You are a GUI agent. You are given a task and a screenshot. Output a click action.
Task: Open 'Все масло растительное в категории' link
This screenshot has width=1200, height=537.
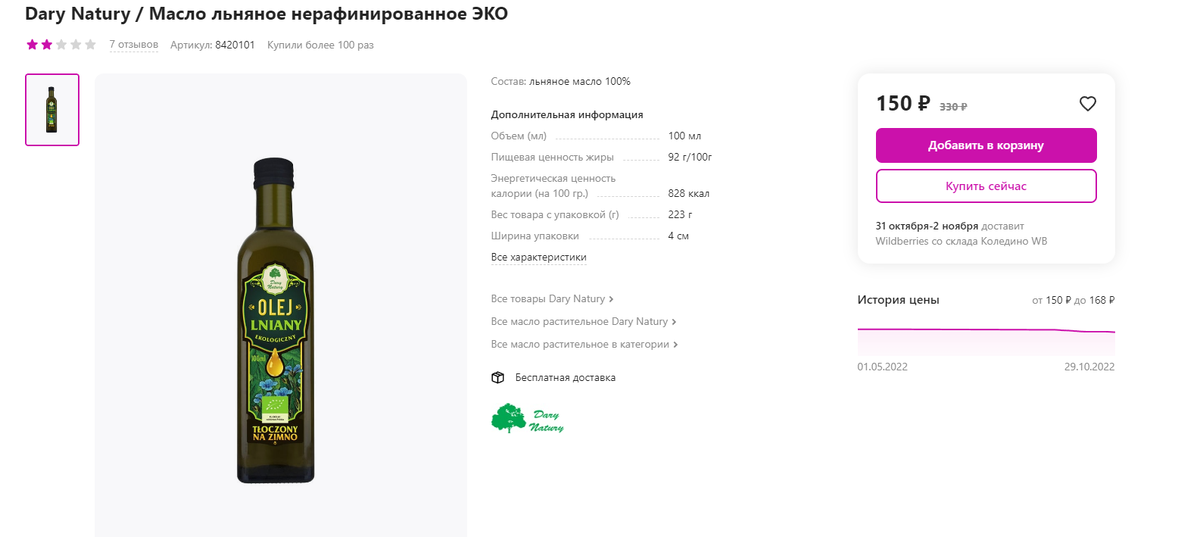tap(585, 344)
